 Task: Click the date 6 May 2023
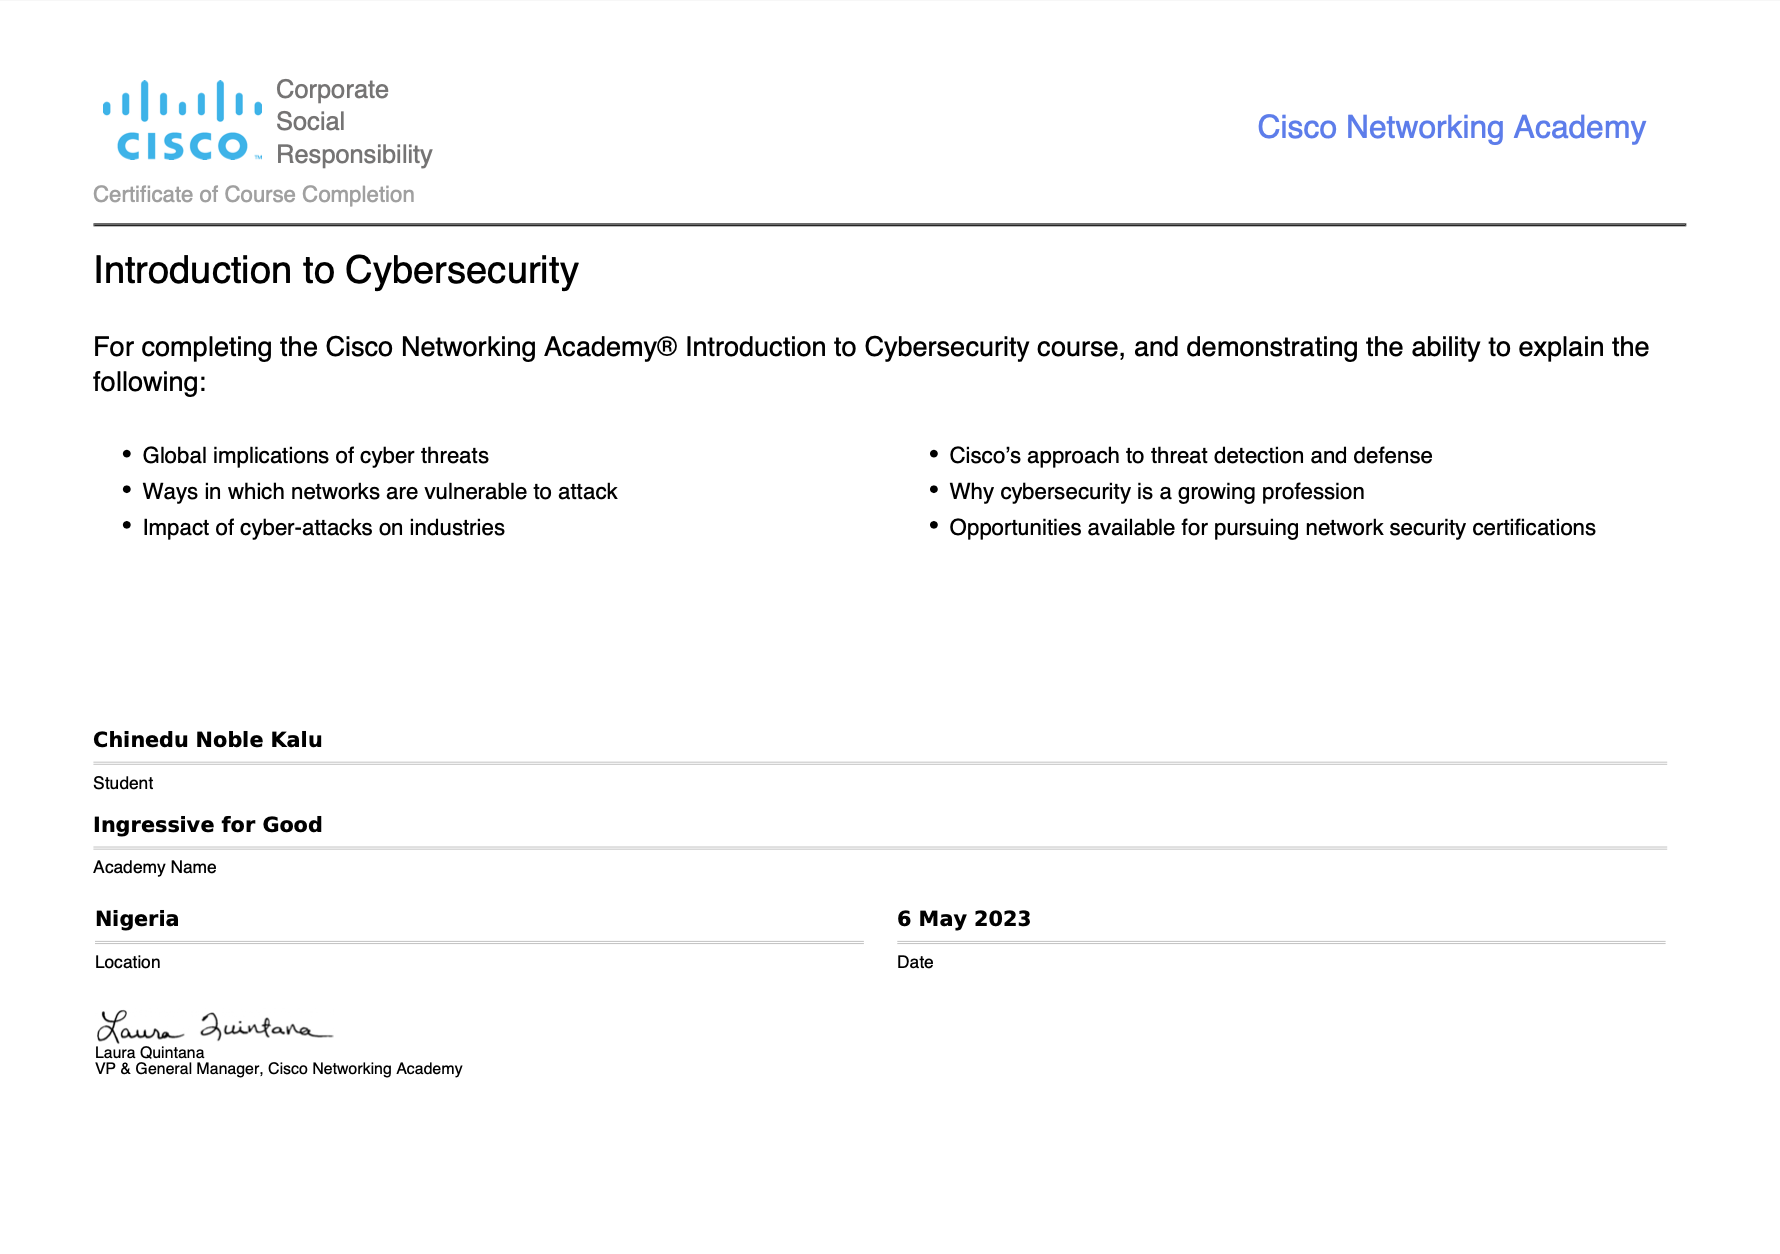pos(963,919)
